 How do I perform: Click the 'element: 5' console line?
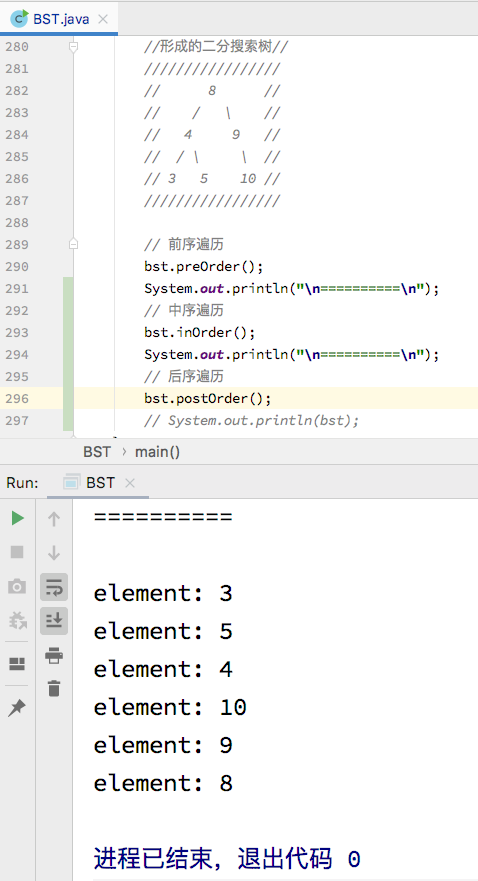click(x=163, y=632)
